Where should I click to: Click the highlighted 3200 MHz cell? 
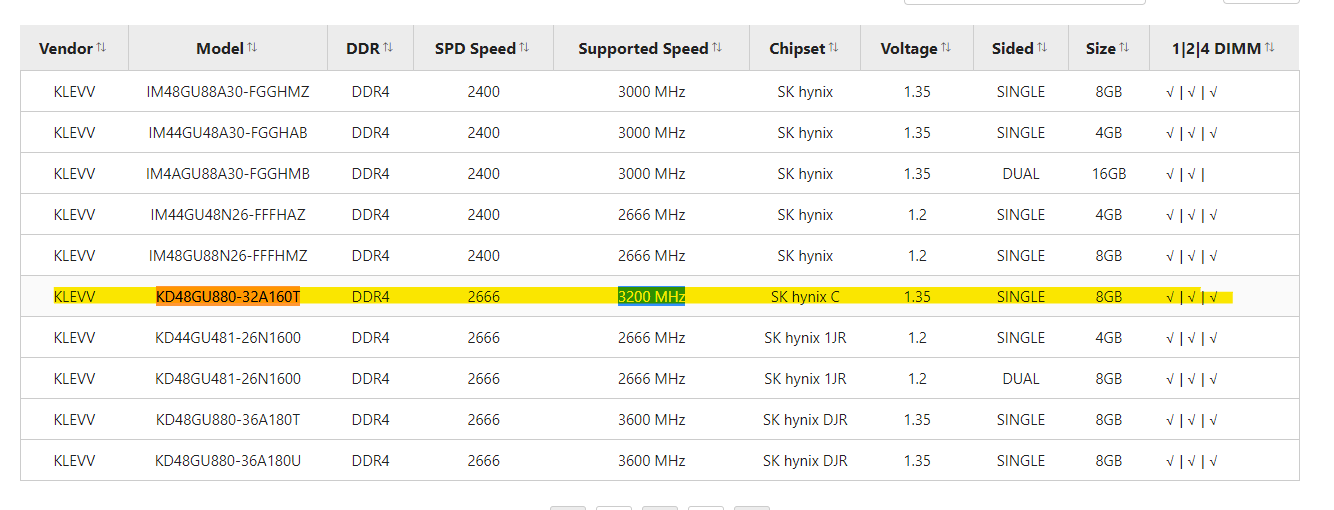tap(651, 297)
